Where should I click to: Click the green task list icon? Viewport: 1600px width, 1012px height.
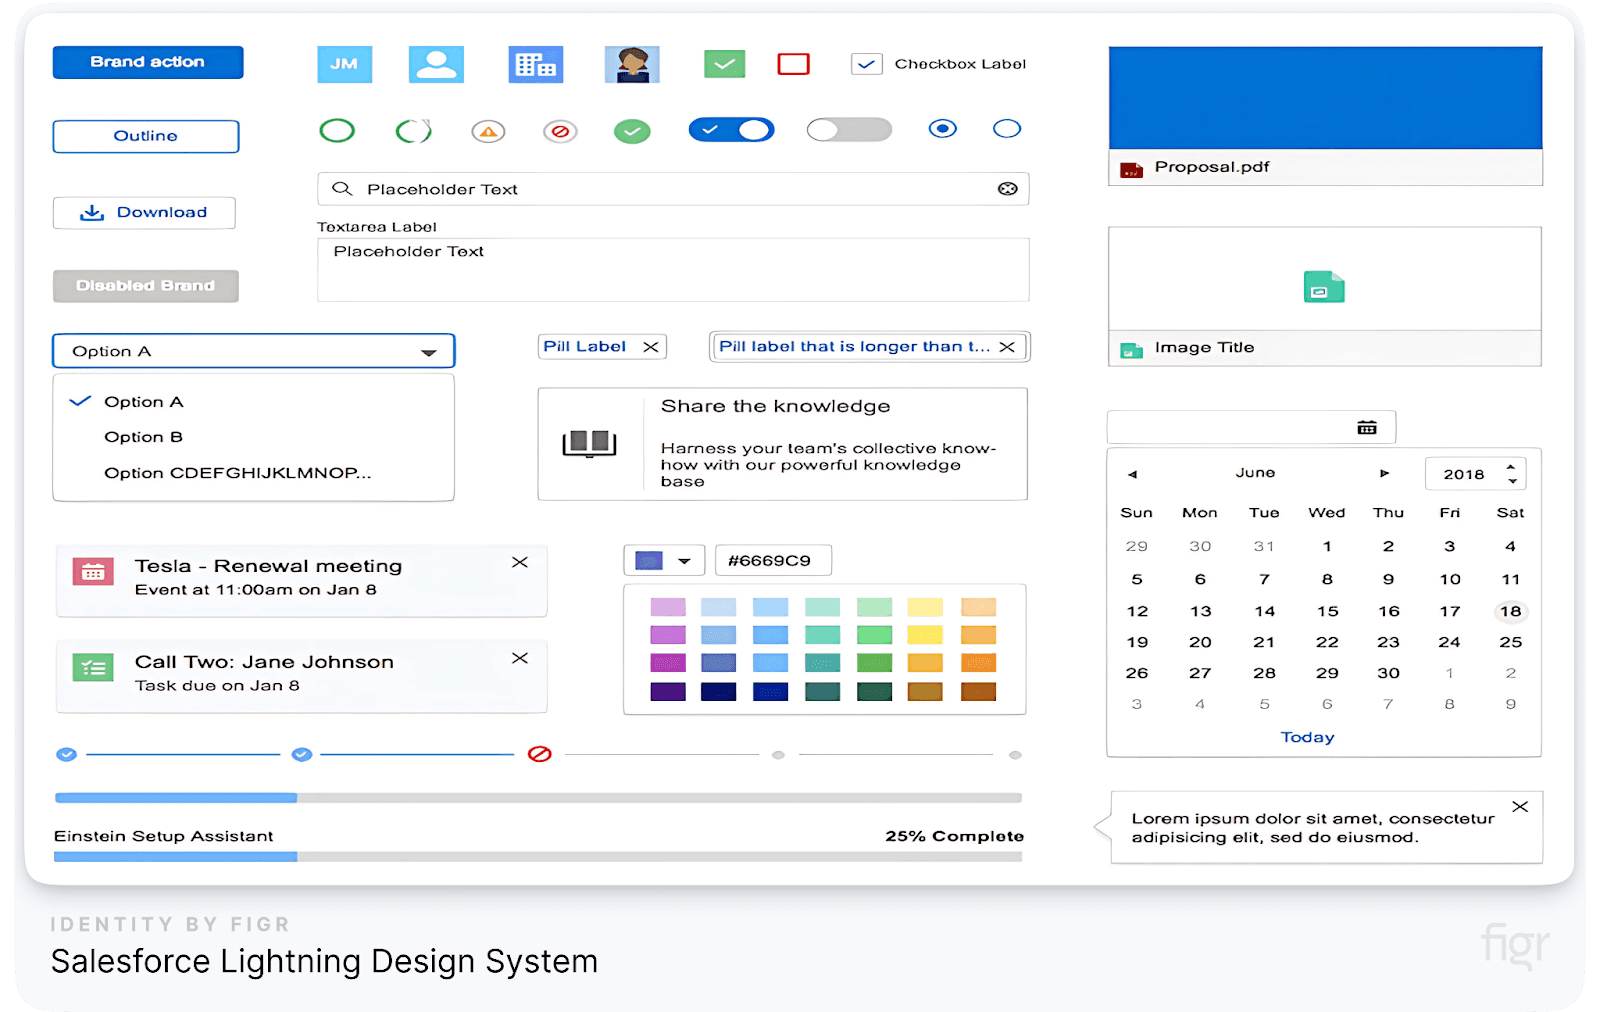93,667
